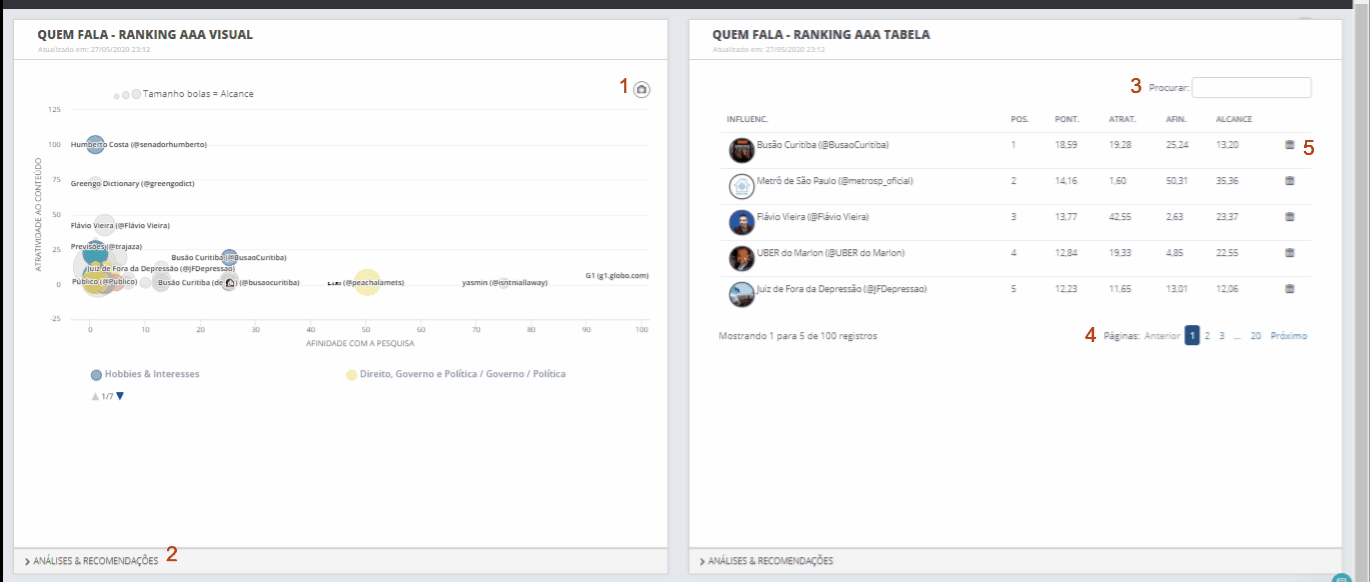
Task: Sort the table by PONT. column header
Action: (x=1066, y=119)
